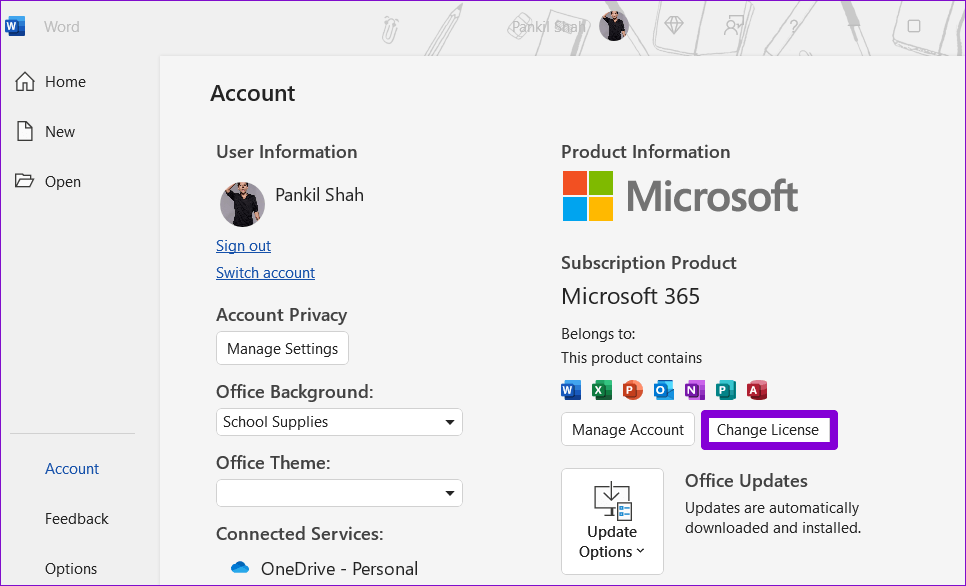The height and width of the screenshot is (586, 966).
Task: Click the Publisher icon in product contents
Action: pos(726,390)
